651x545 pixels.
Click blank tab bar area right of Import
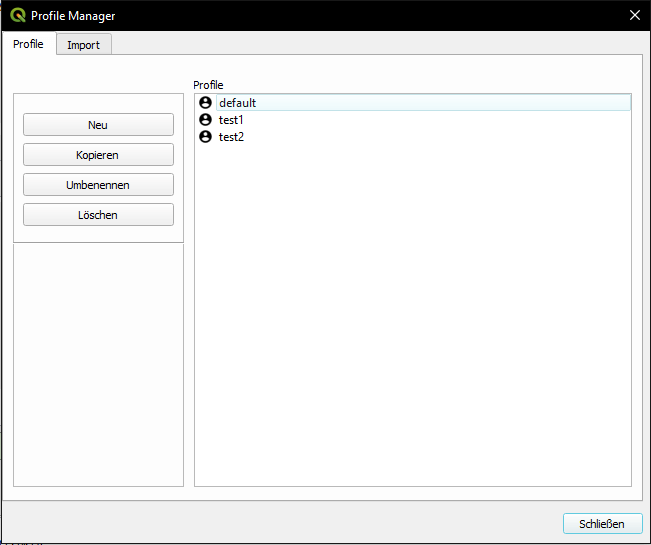point(380,44)
